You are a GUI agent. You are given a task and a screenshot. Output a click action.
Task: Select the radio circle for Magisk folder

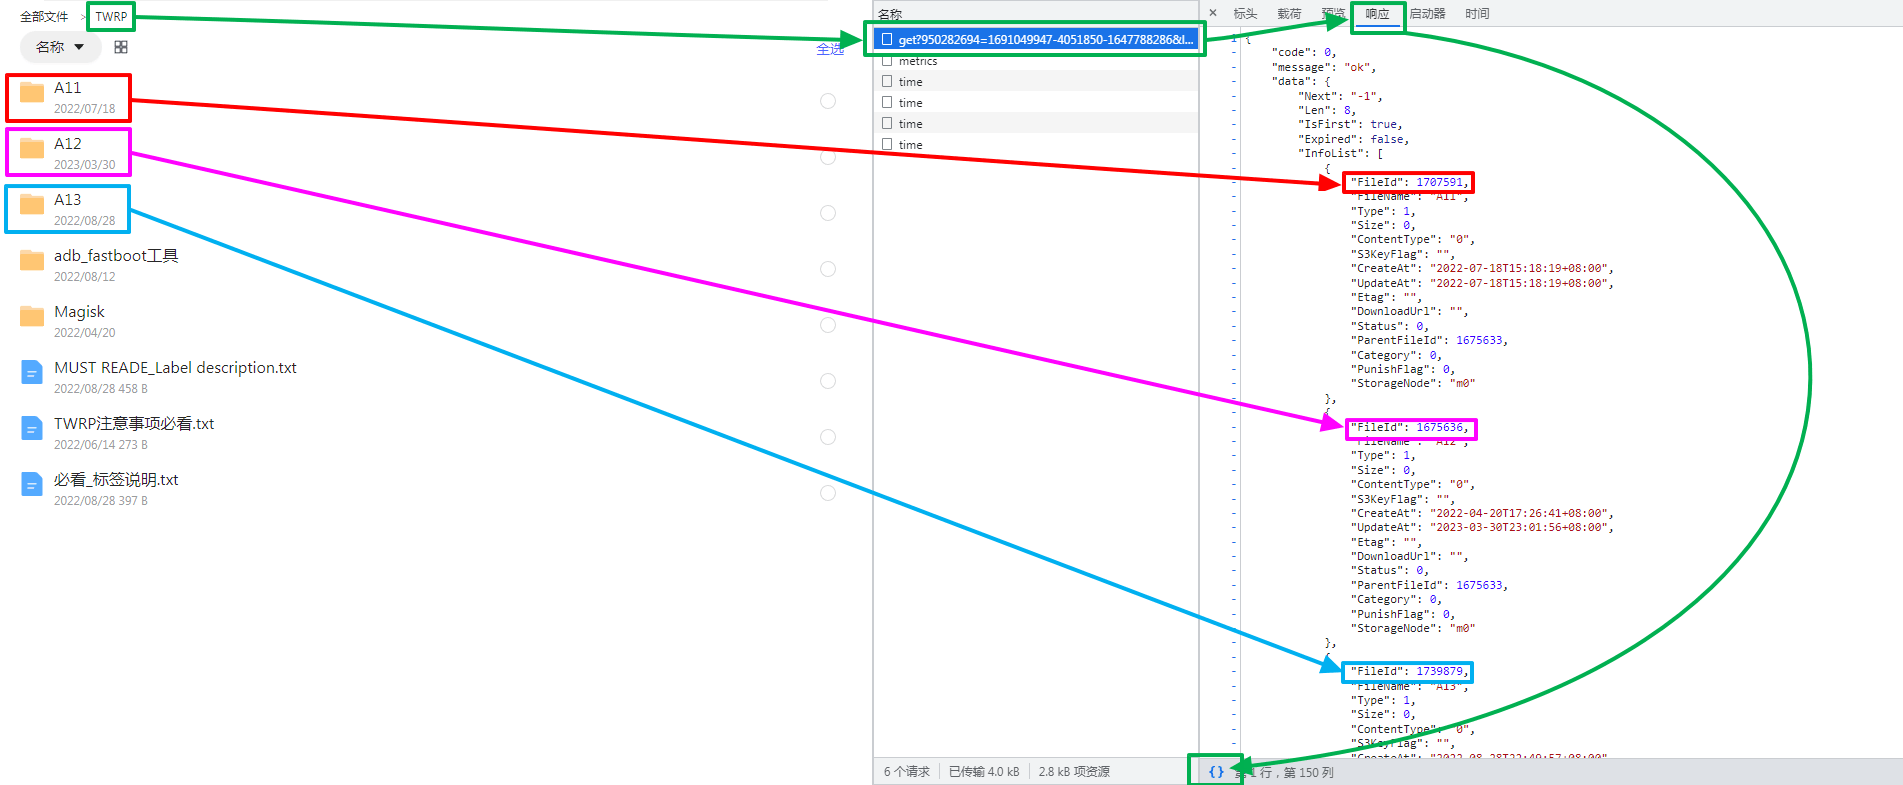pos(828,325)
